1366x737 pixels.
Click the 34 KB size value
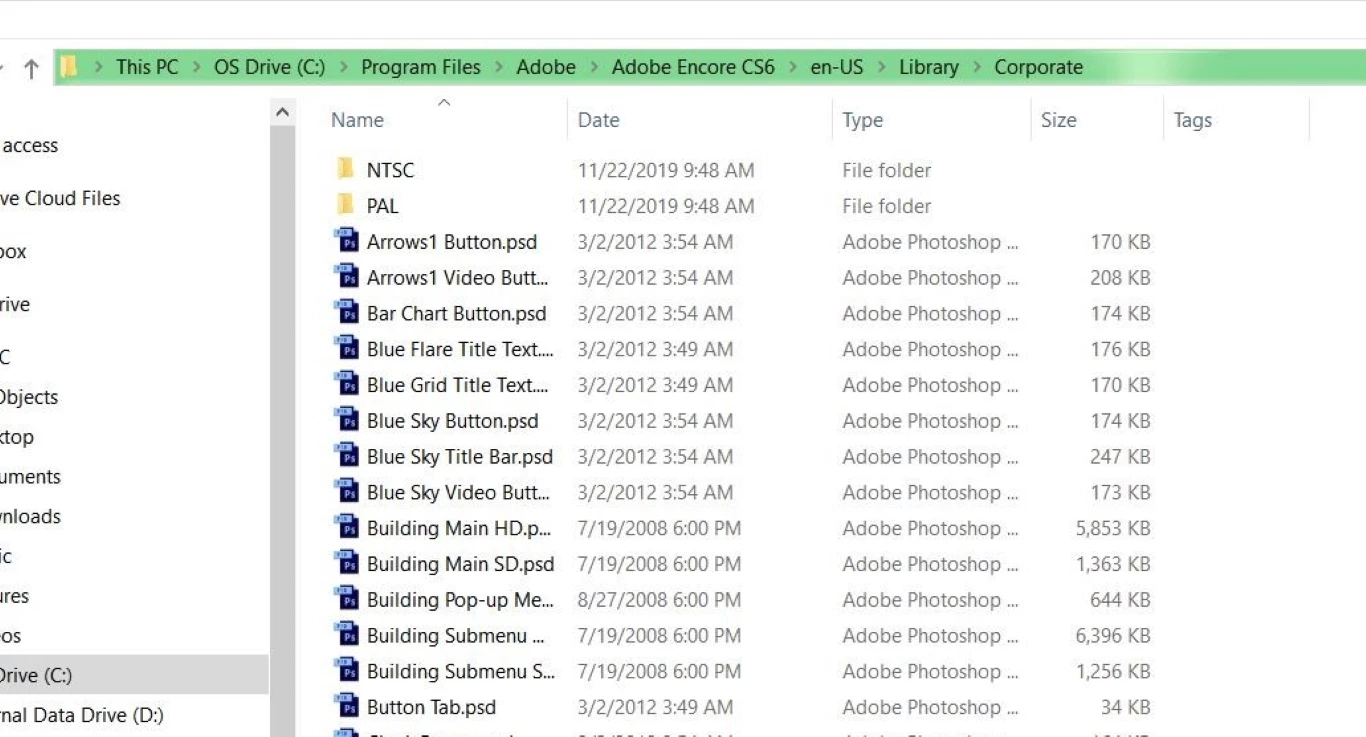(1126, 707)
